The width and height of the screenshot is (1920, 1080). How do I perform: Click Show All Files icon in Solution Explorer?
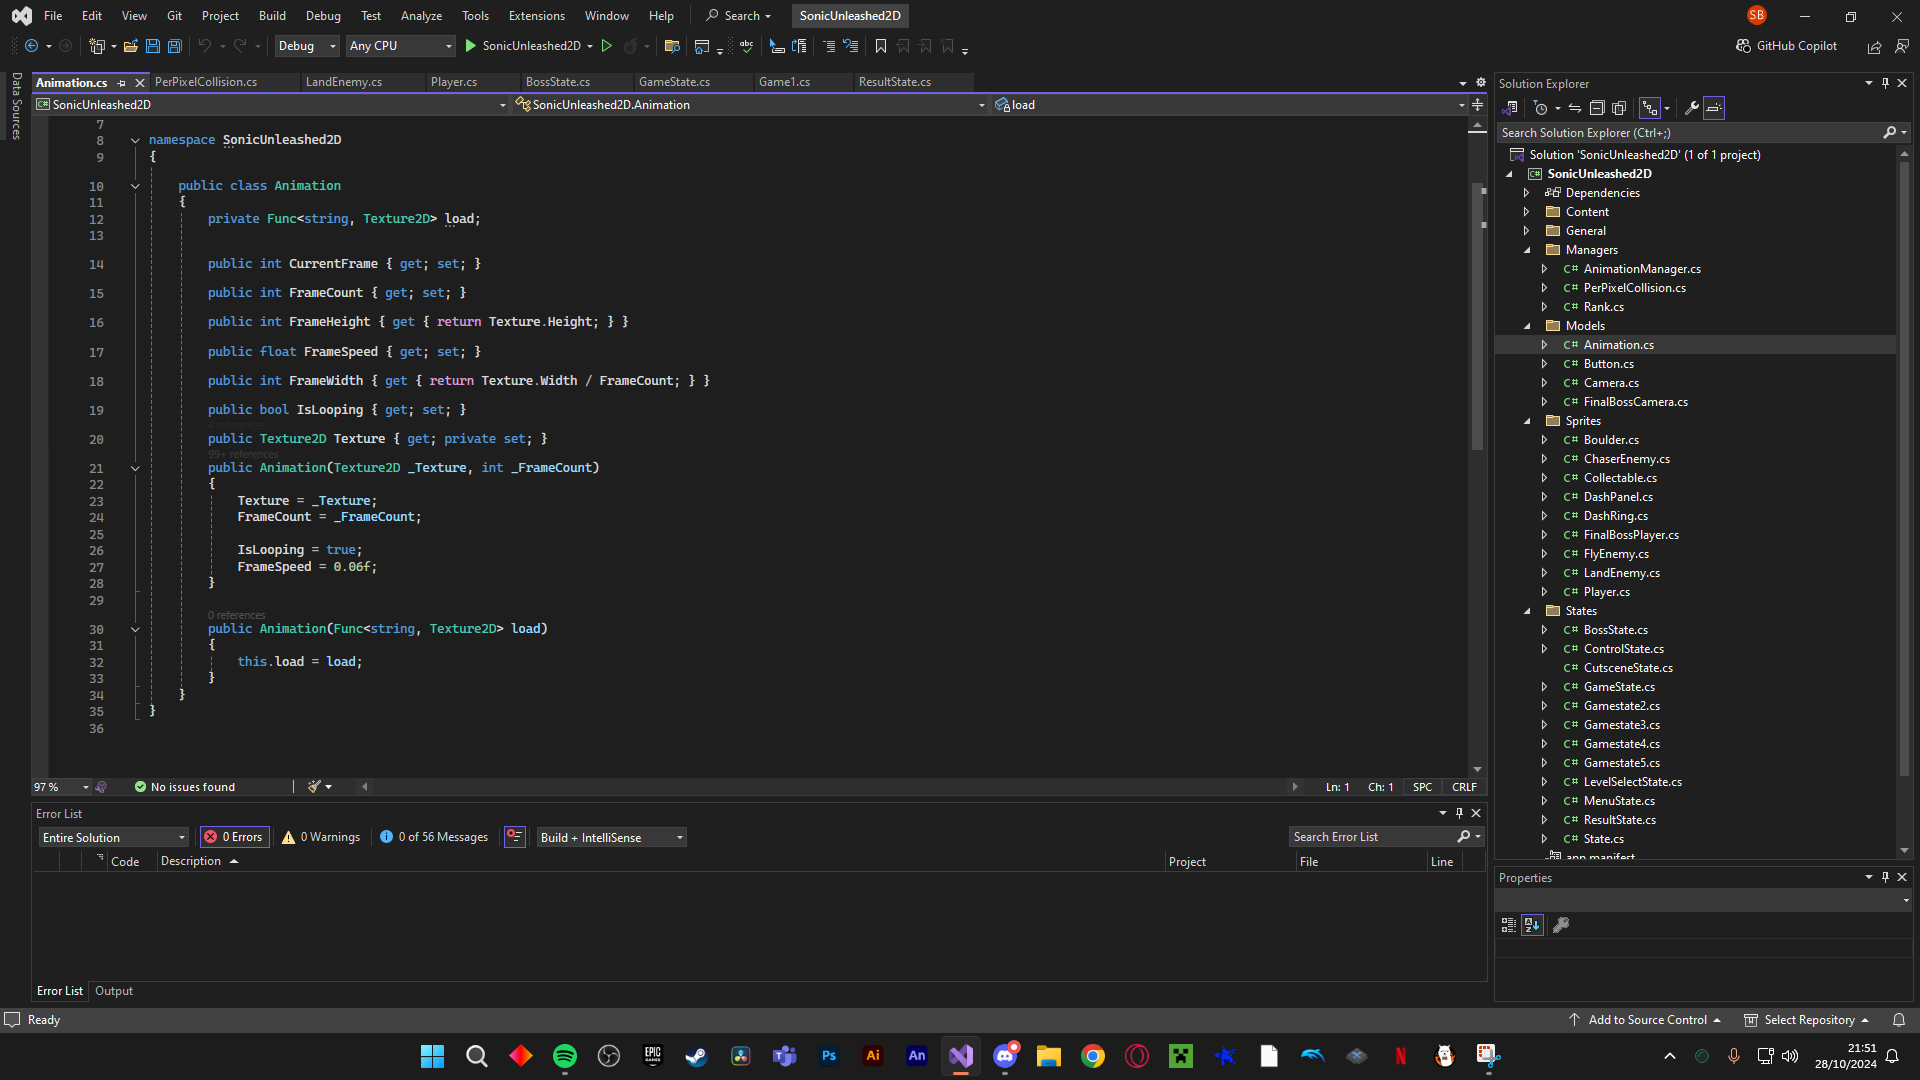pyautogui.click(x=1619, y=108)
